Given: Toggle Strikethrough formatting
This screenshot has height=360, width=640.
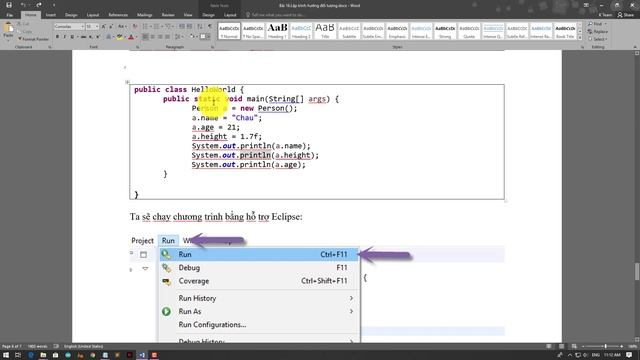Looking at the screenshot, I should coord(83,37).
